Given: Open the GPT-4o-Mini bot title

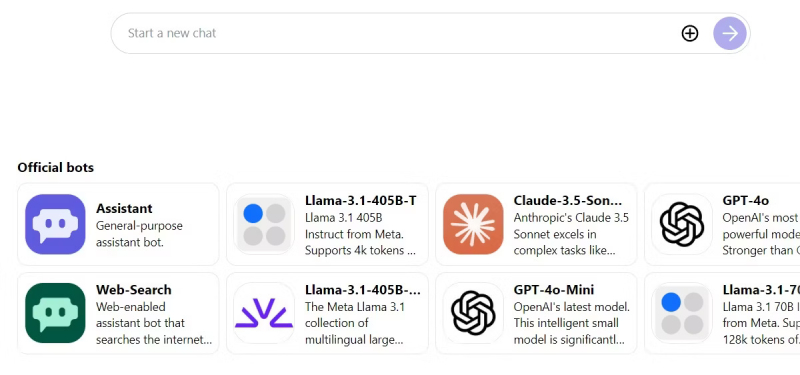Looking at the screenshot, I should (x=554, y=290).
